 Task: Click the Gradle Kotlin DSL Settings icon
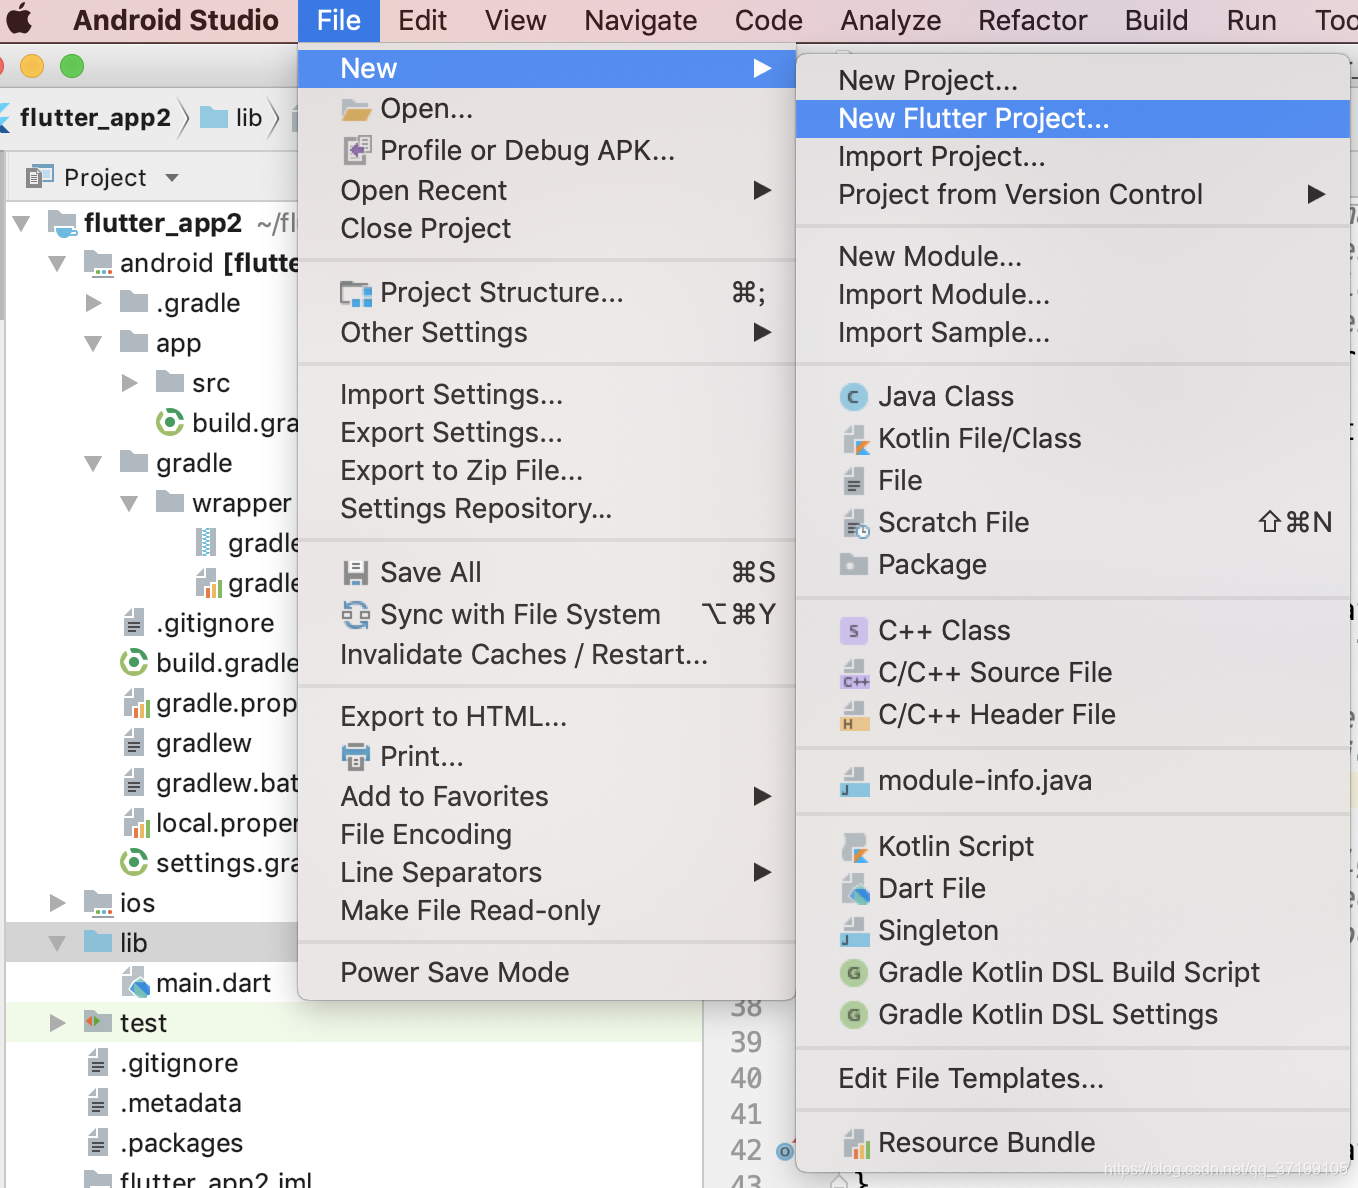point(853,1015)
